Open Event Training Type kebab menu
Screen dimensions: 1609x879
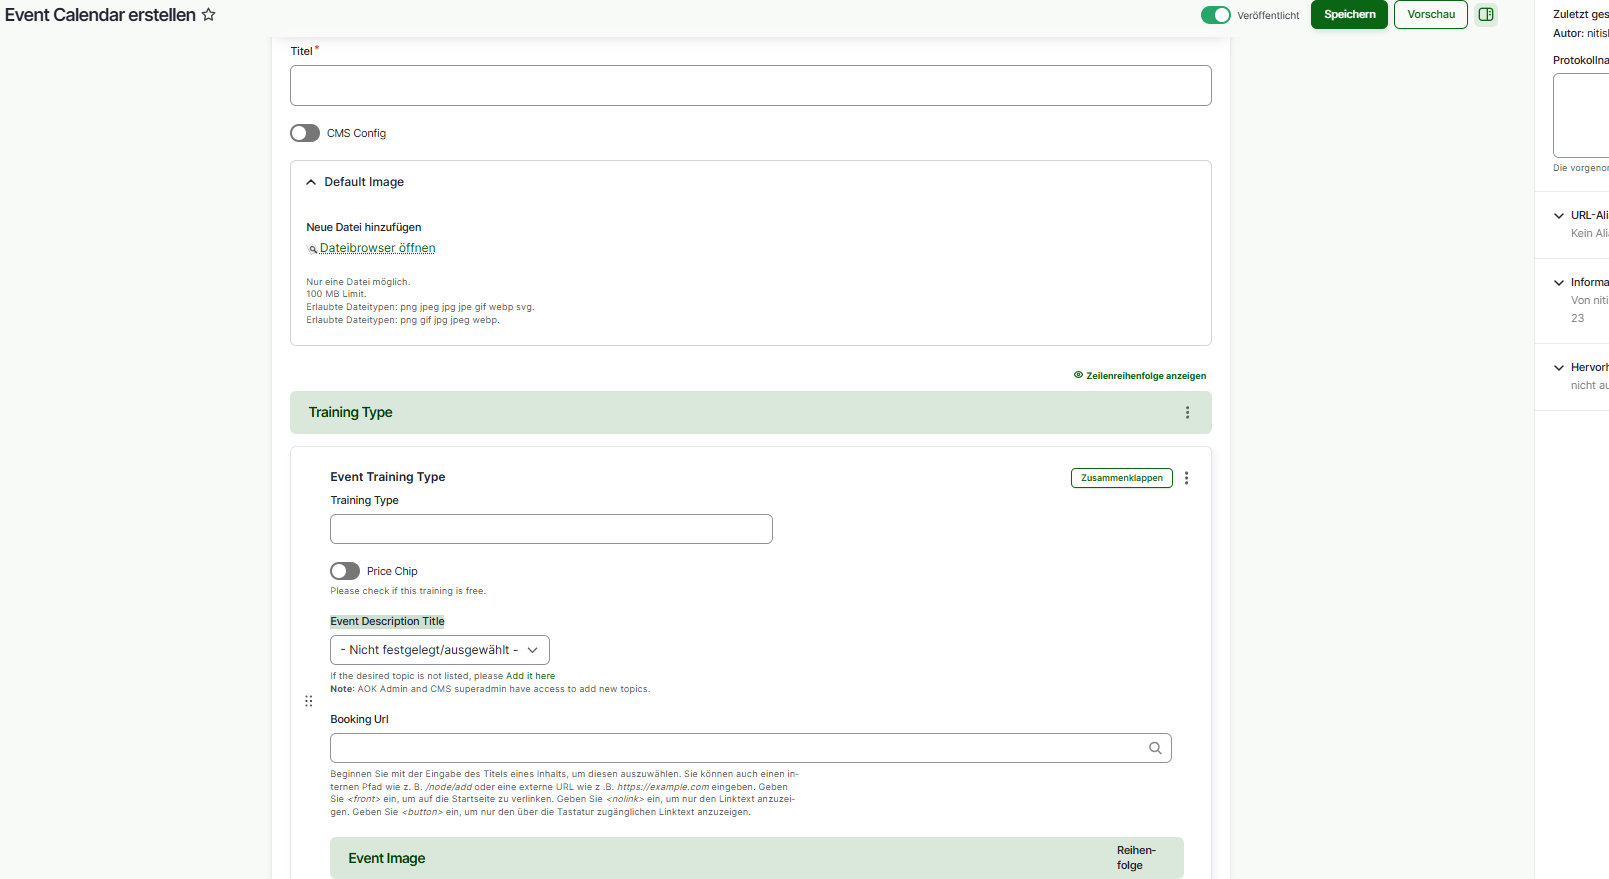click(x=1186, y=478)
